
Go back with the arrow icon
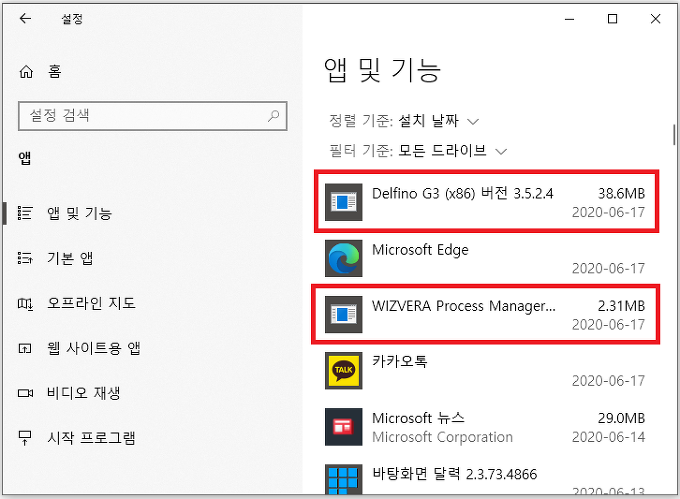click(25, 18)
